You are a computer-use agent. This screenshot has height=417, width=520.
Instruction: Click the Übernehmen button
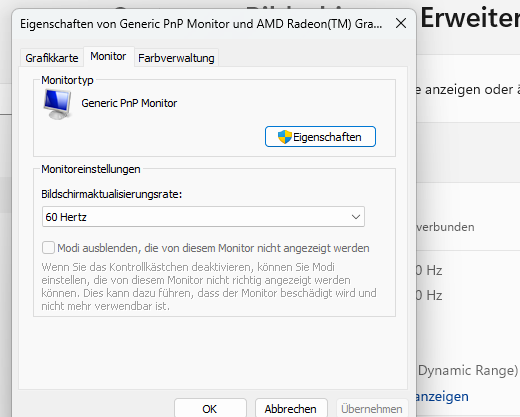(x=372, y=408)
